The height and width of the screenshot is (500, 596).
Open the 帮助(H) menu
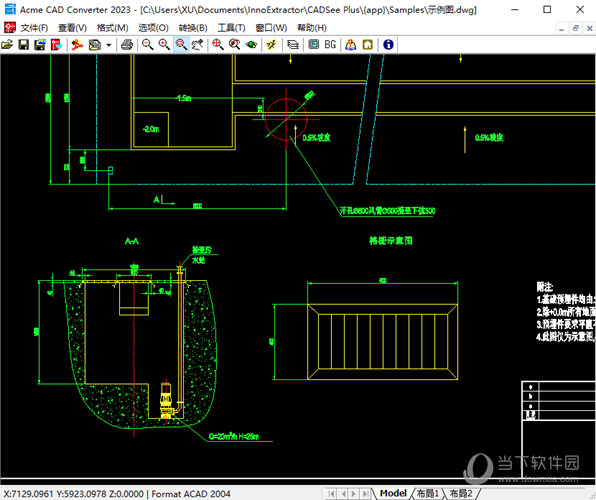312,28
